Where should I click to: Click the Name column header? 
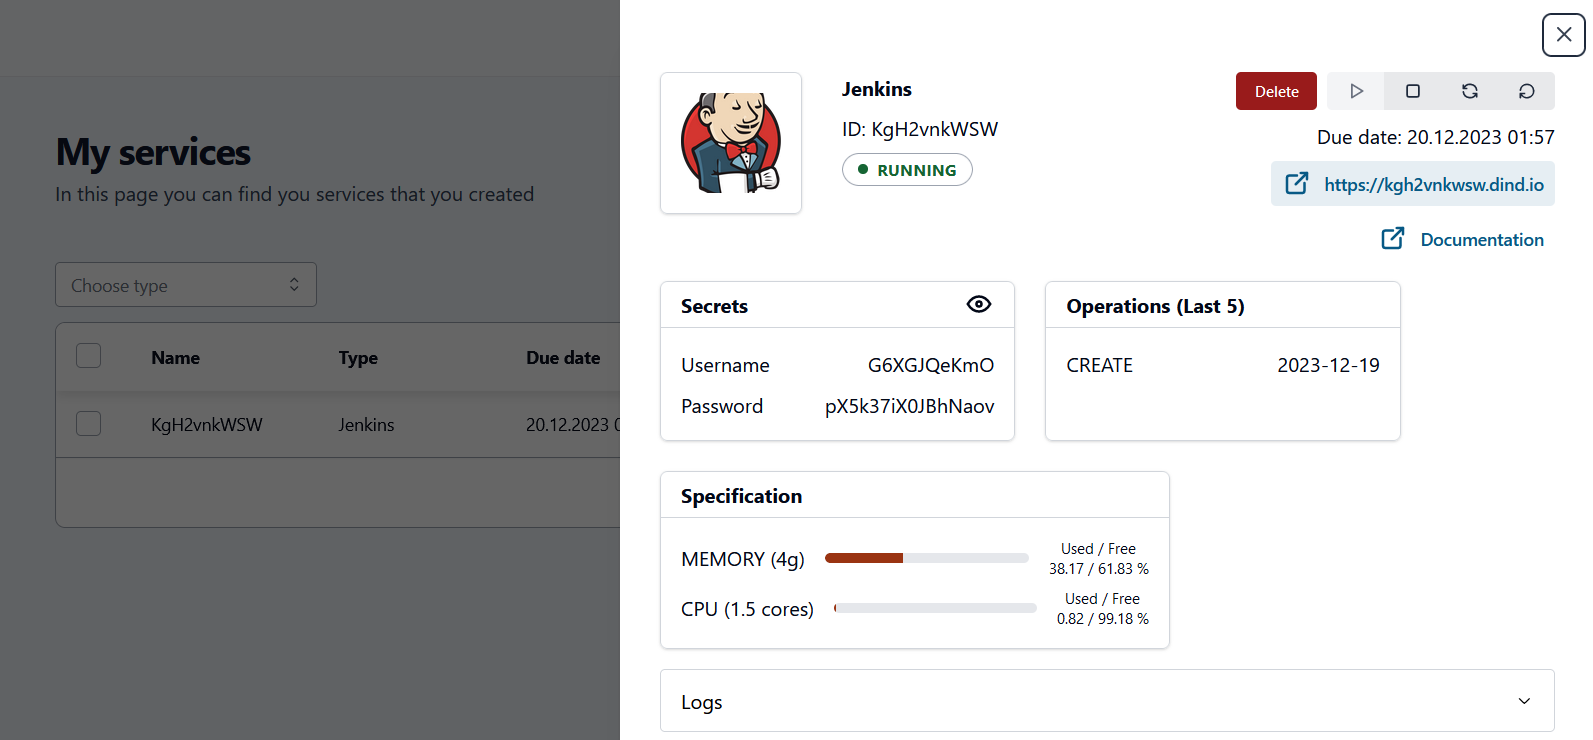coord(176,358)
